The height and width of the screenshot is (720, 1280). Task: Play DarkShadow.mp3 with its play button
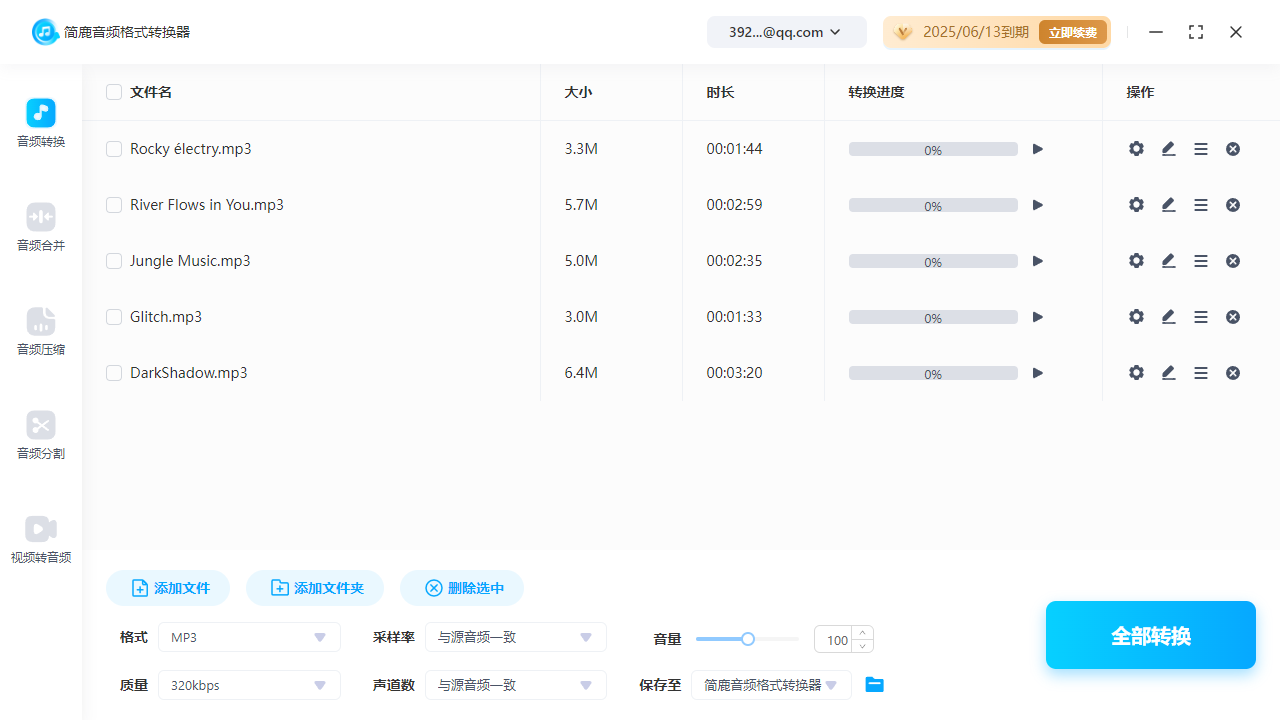coord(1038,373)
